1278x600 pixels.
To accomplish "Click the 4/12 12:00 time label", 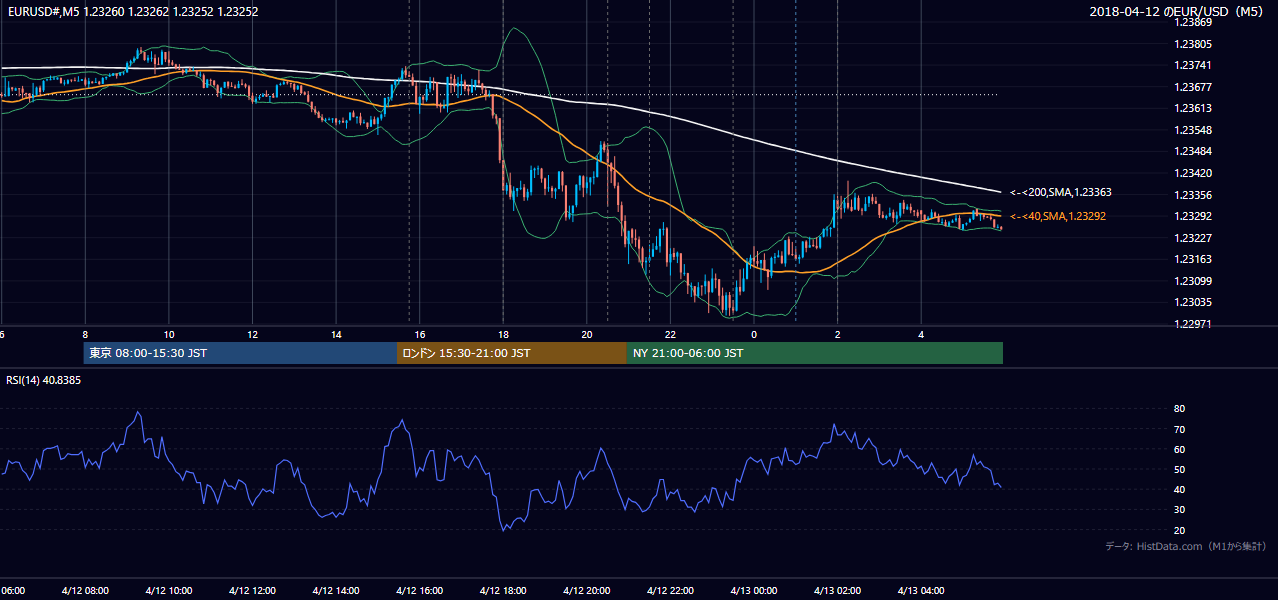I will 253,590.
